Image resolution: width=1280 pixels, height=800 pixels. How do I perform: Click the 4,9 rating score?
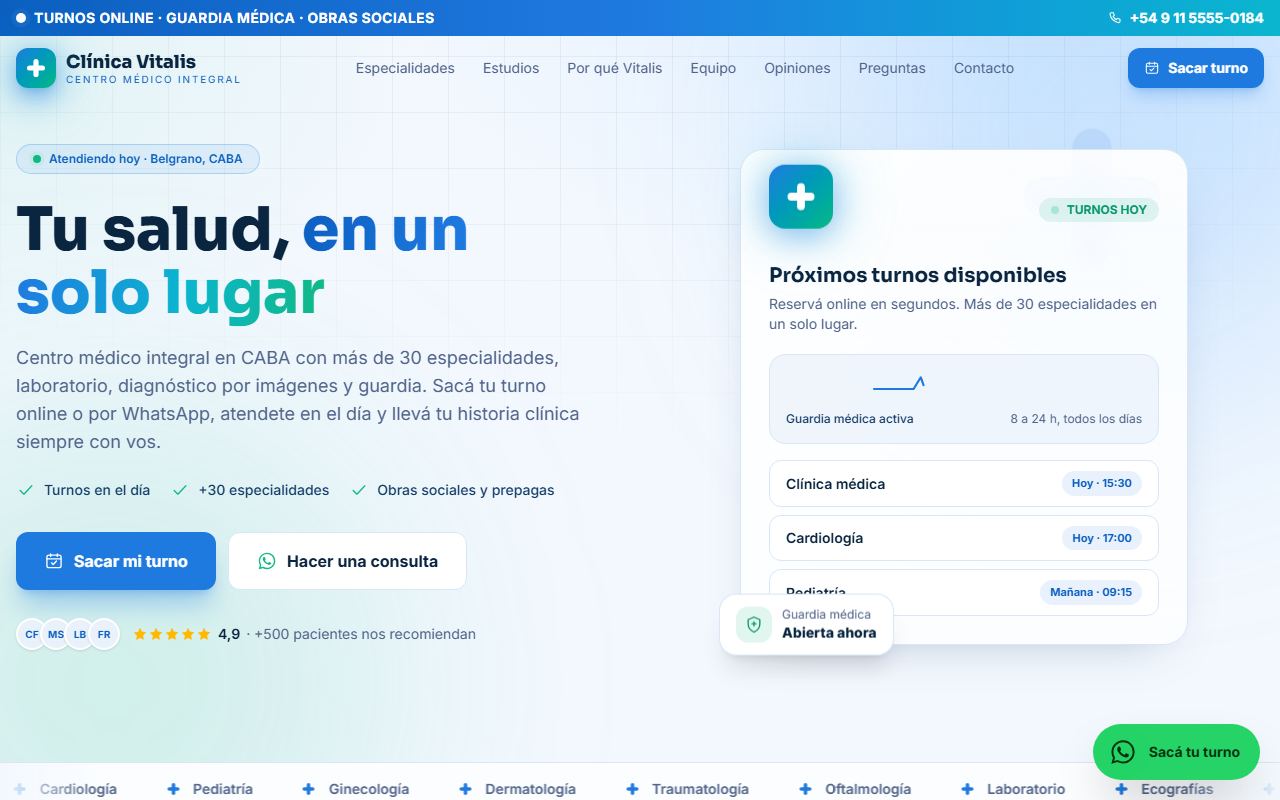point(229,634)
